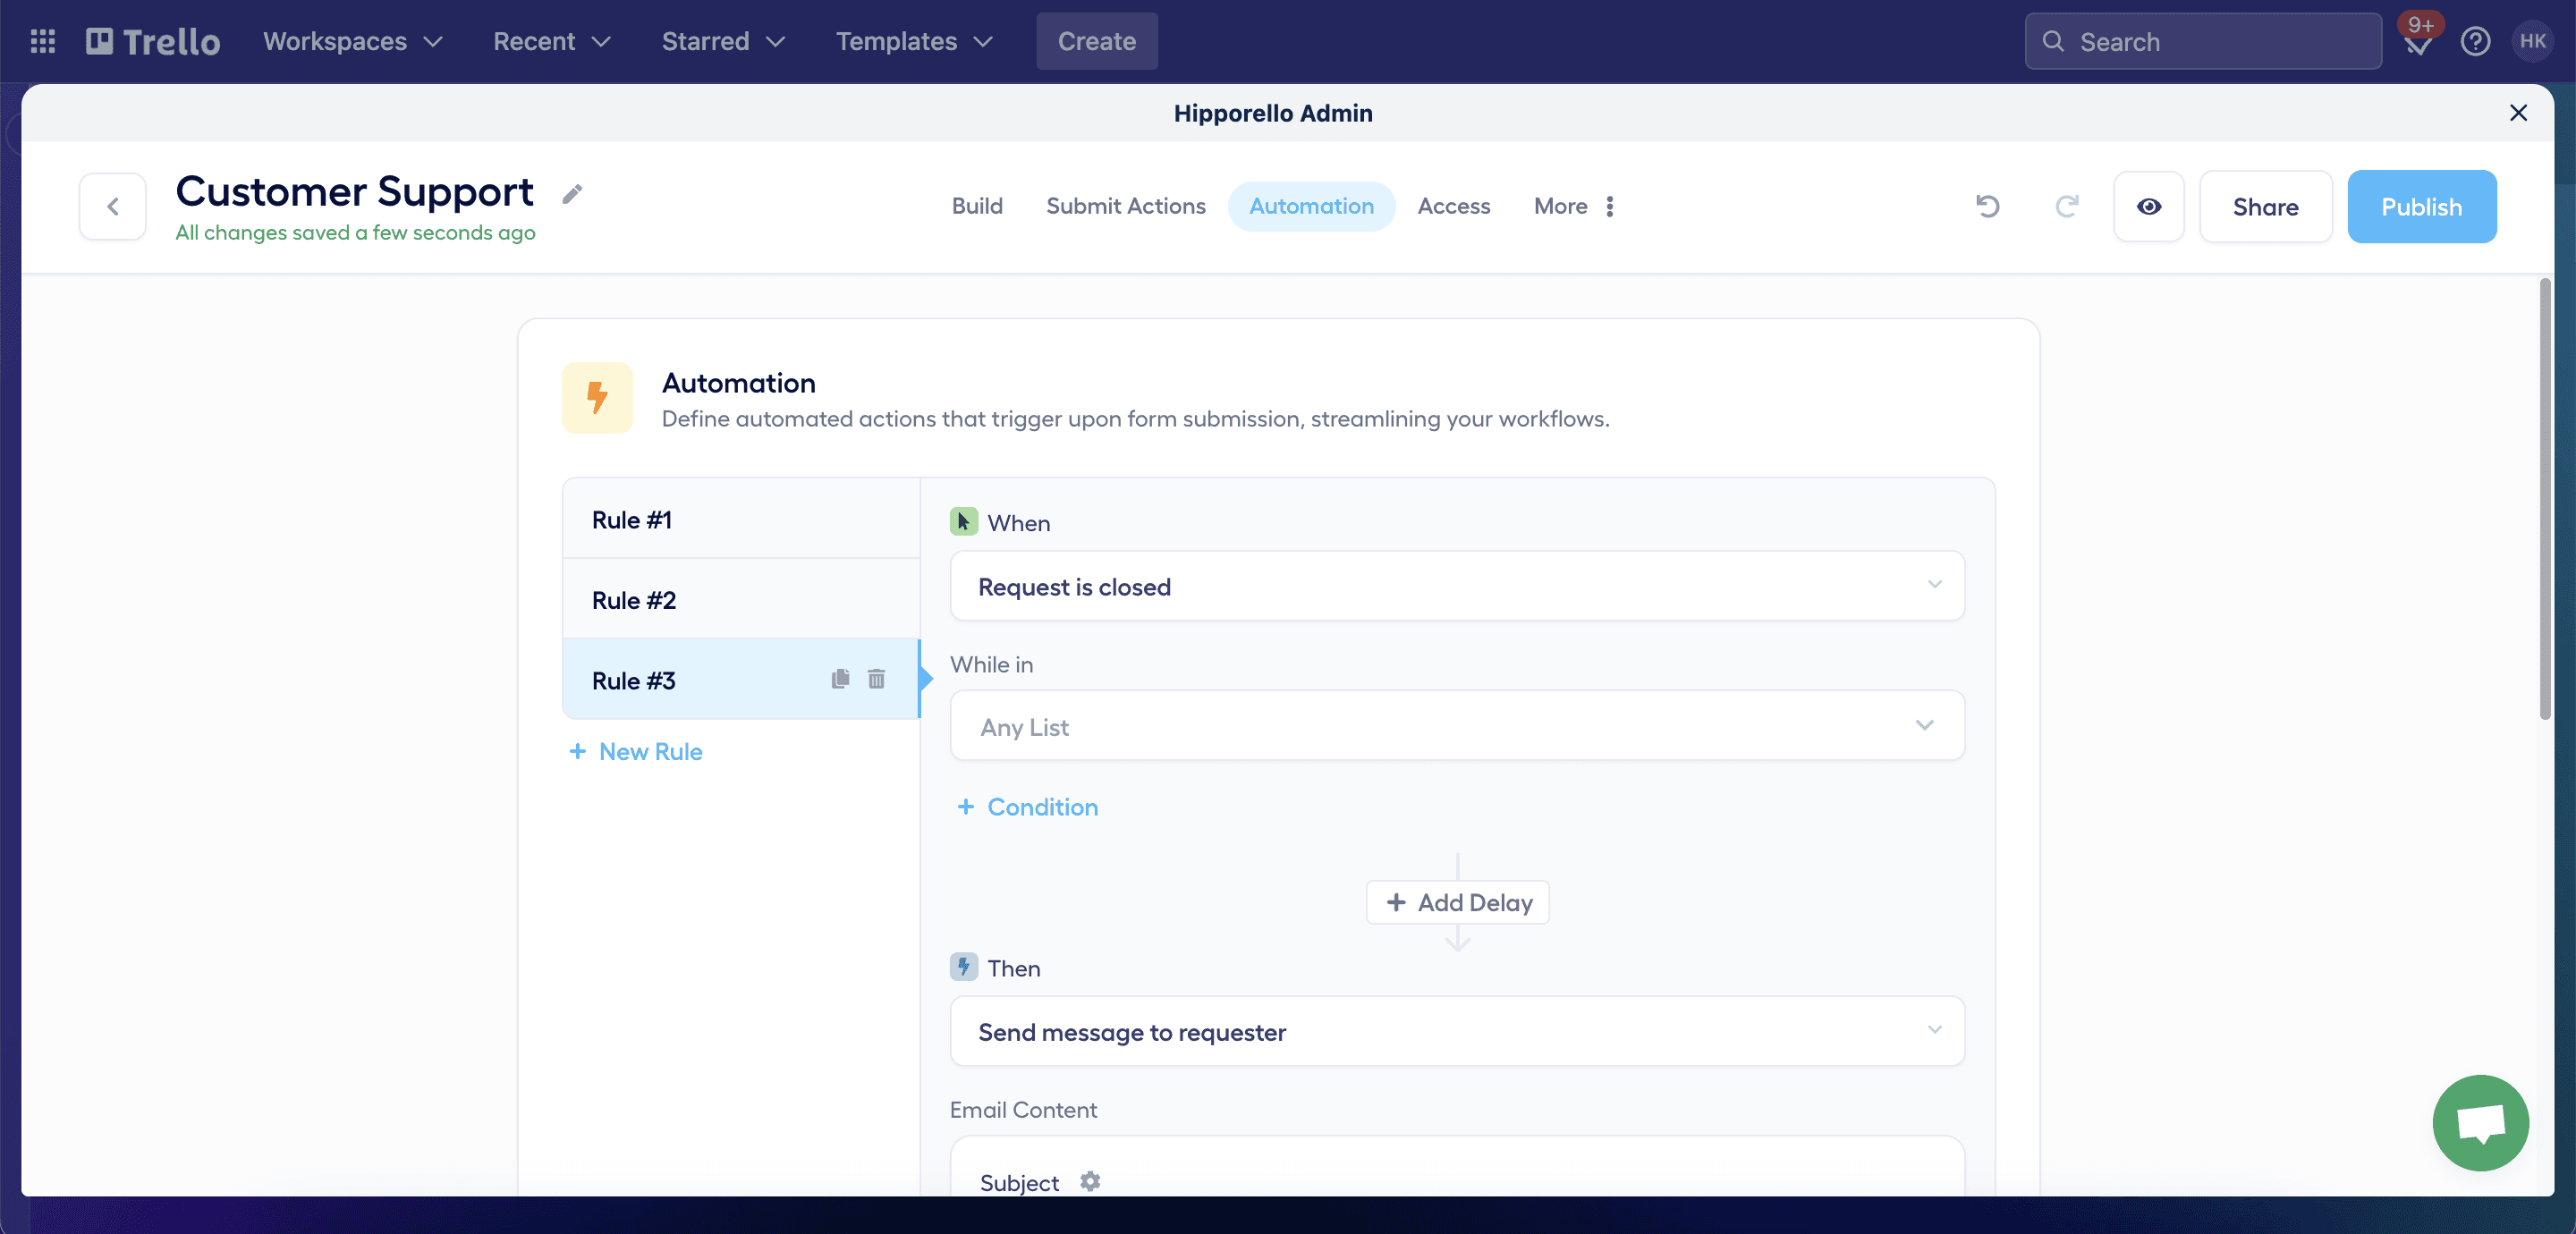This screenshot has width=2576, height=1234.
Task: Open the More vertical dots menu
Action: [1609, 206]
